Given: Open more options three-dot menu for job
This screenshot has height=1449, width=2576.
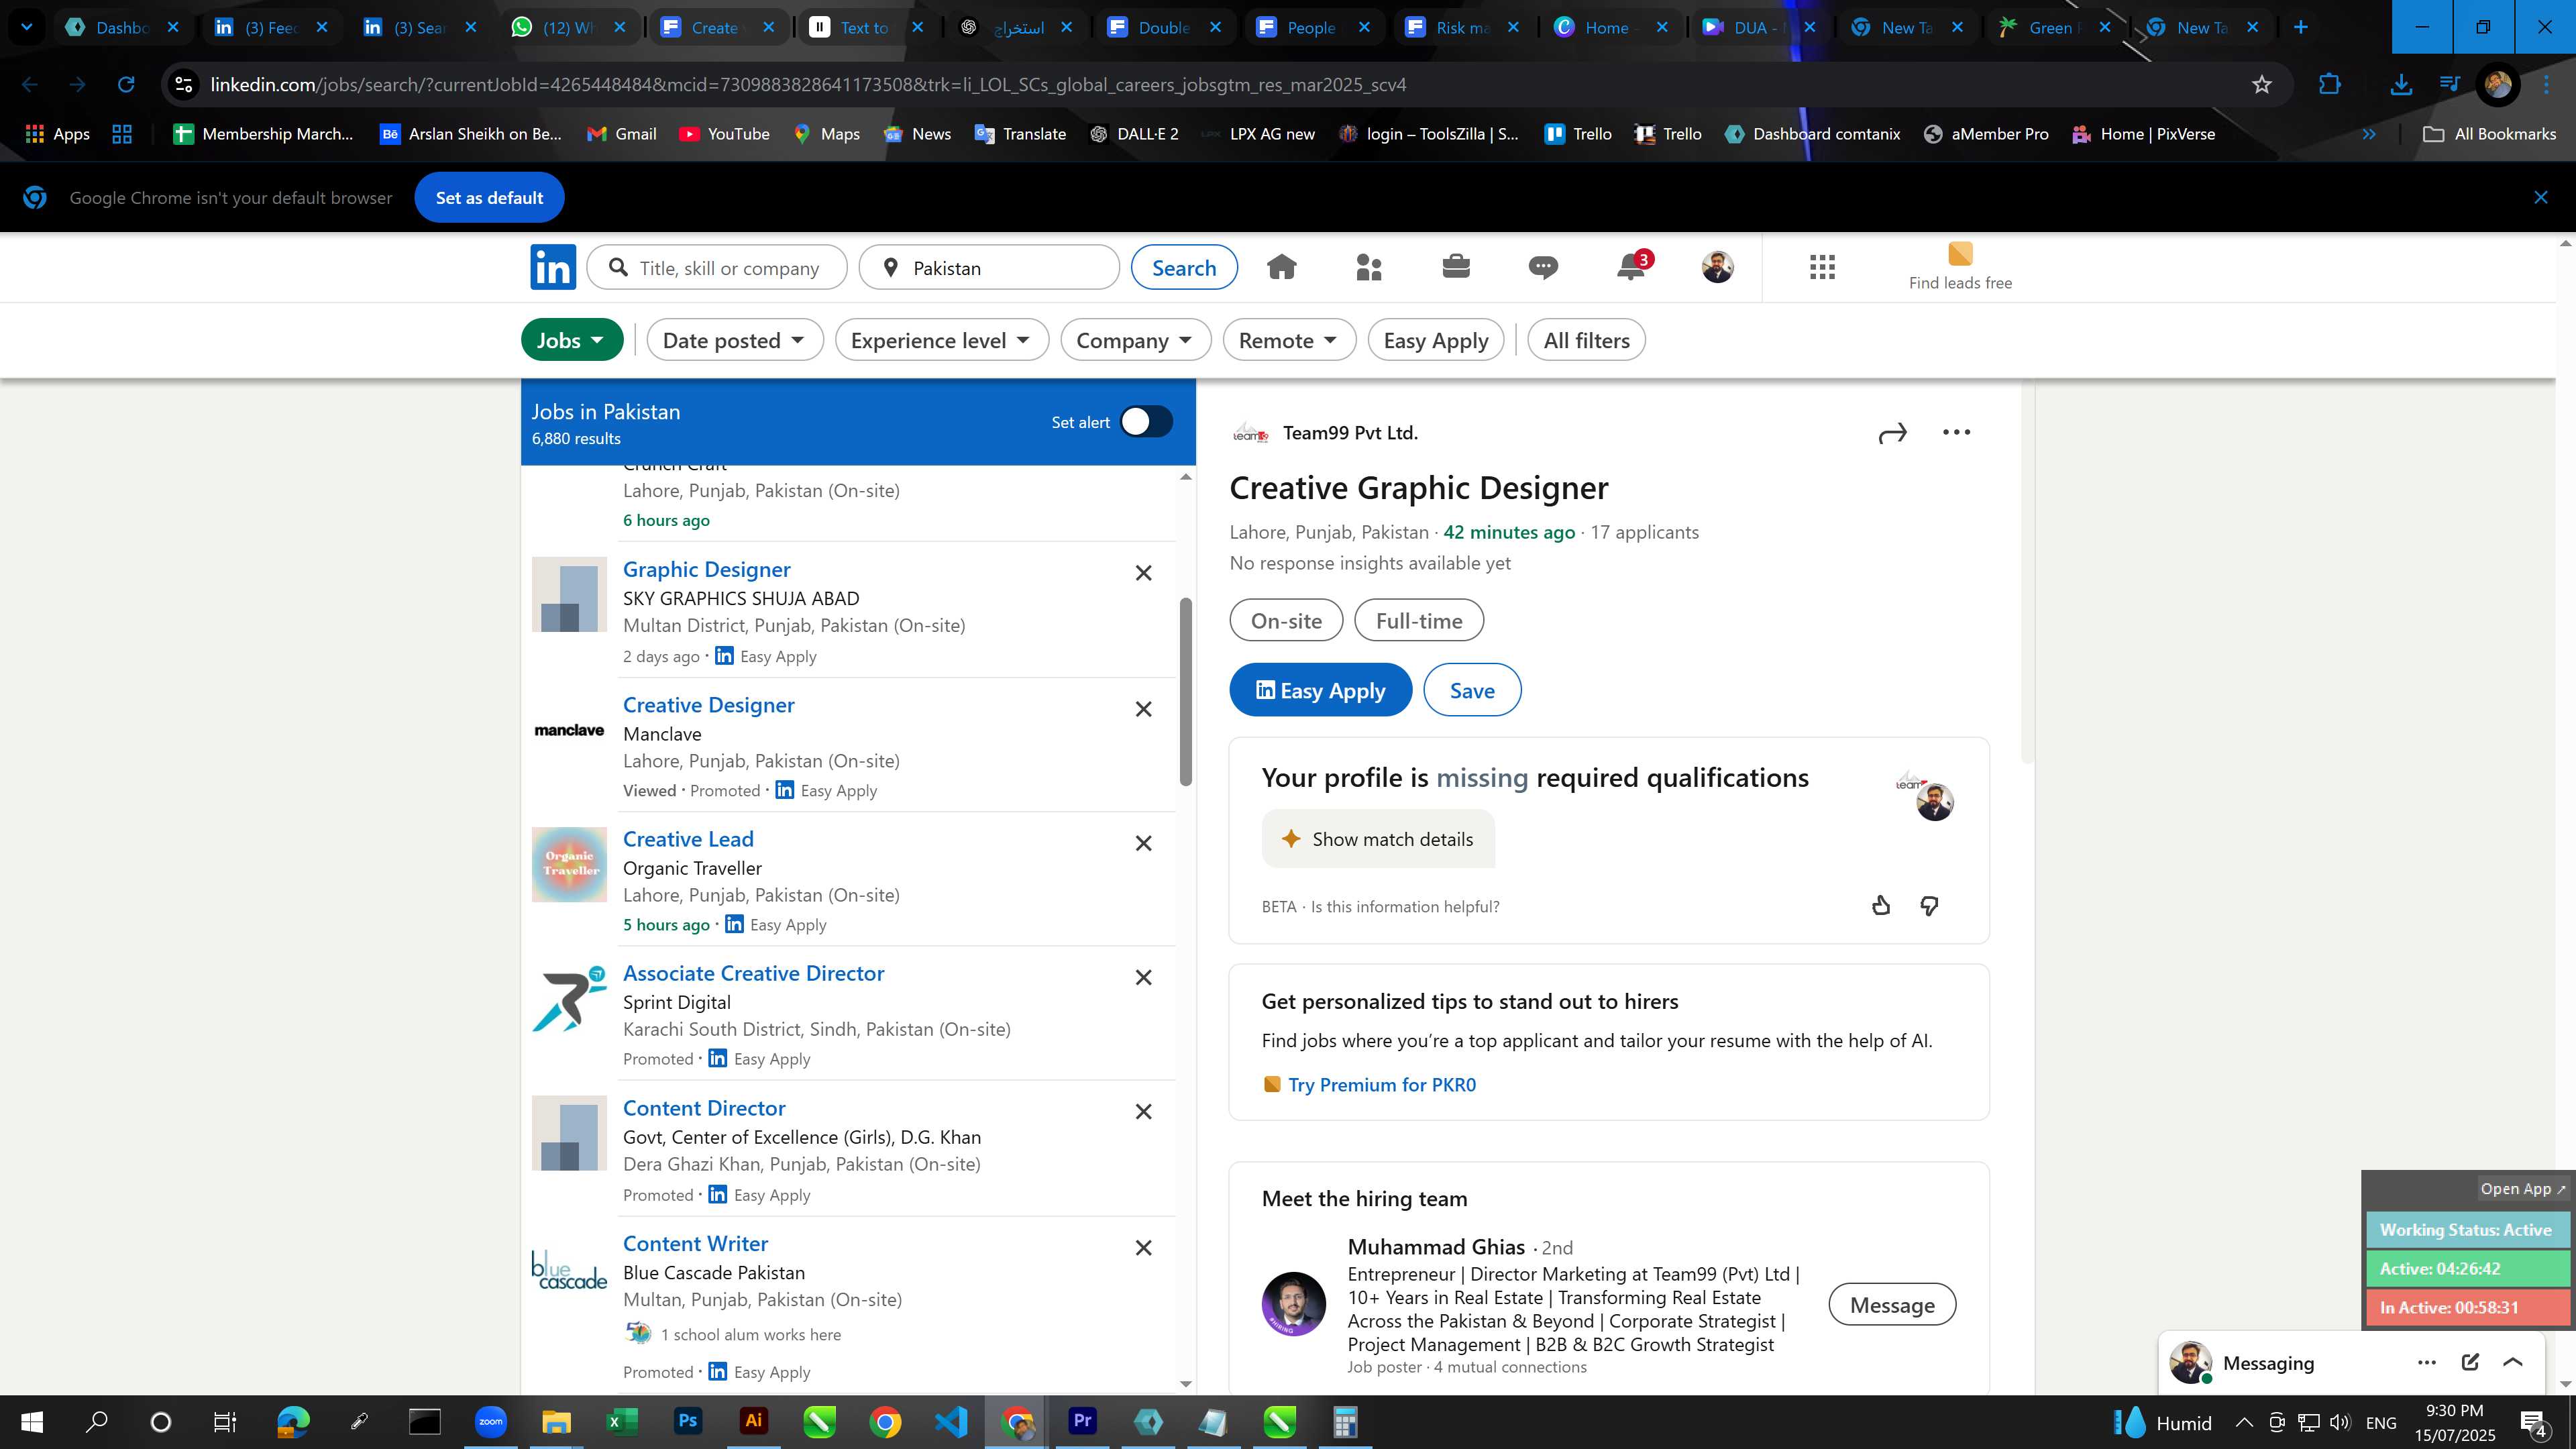Looking at the screenshot, I should tap(1956, 432).
